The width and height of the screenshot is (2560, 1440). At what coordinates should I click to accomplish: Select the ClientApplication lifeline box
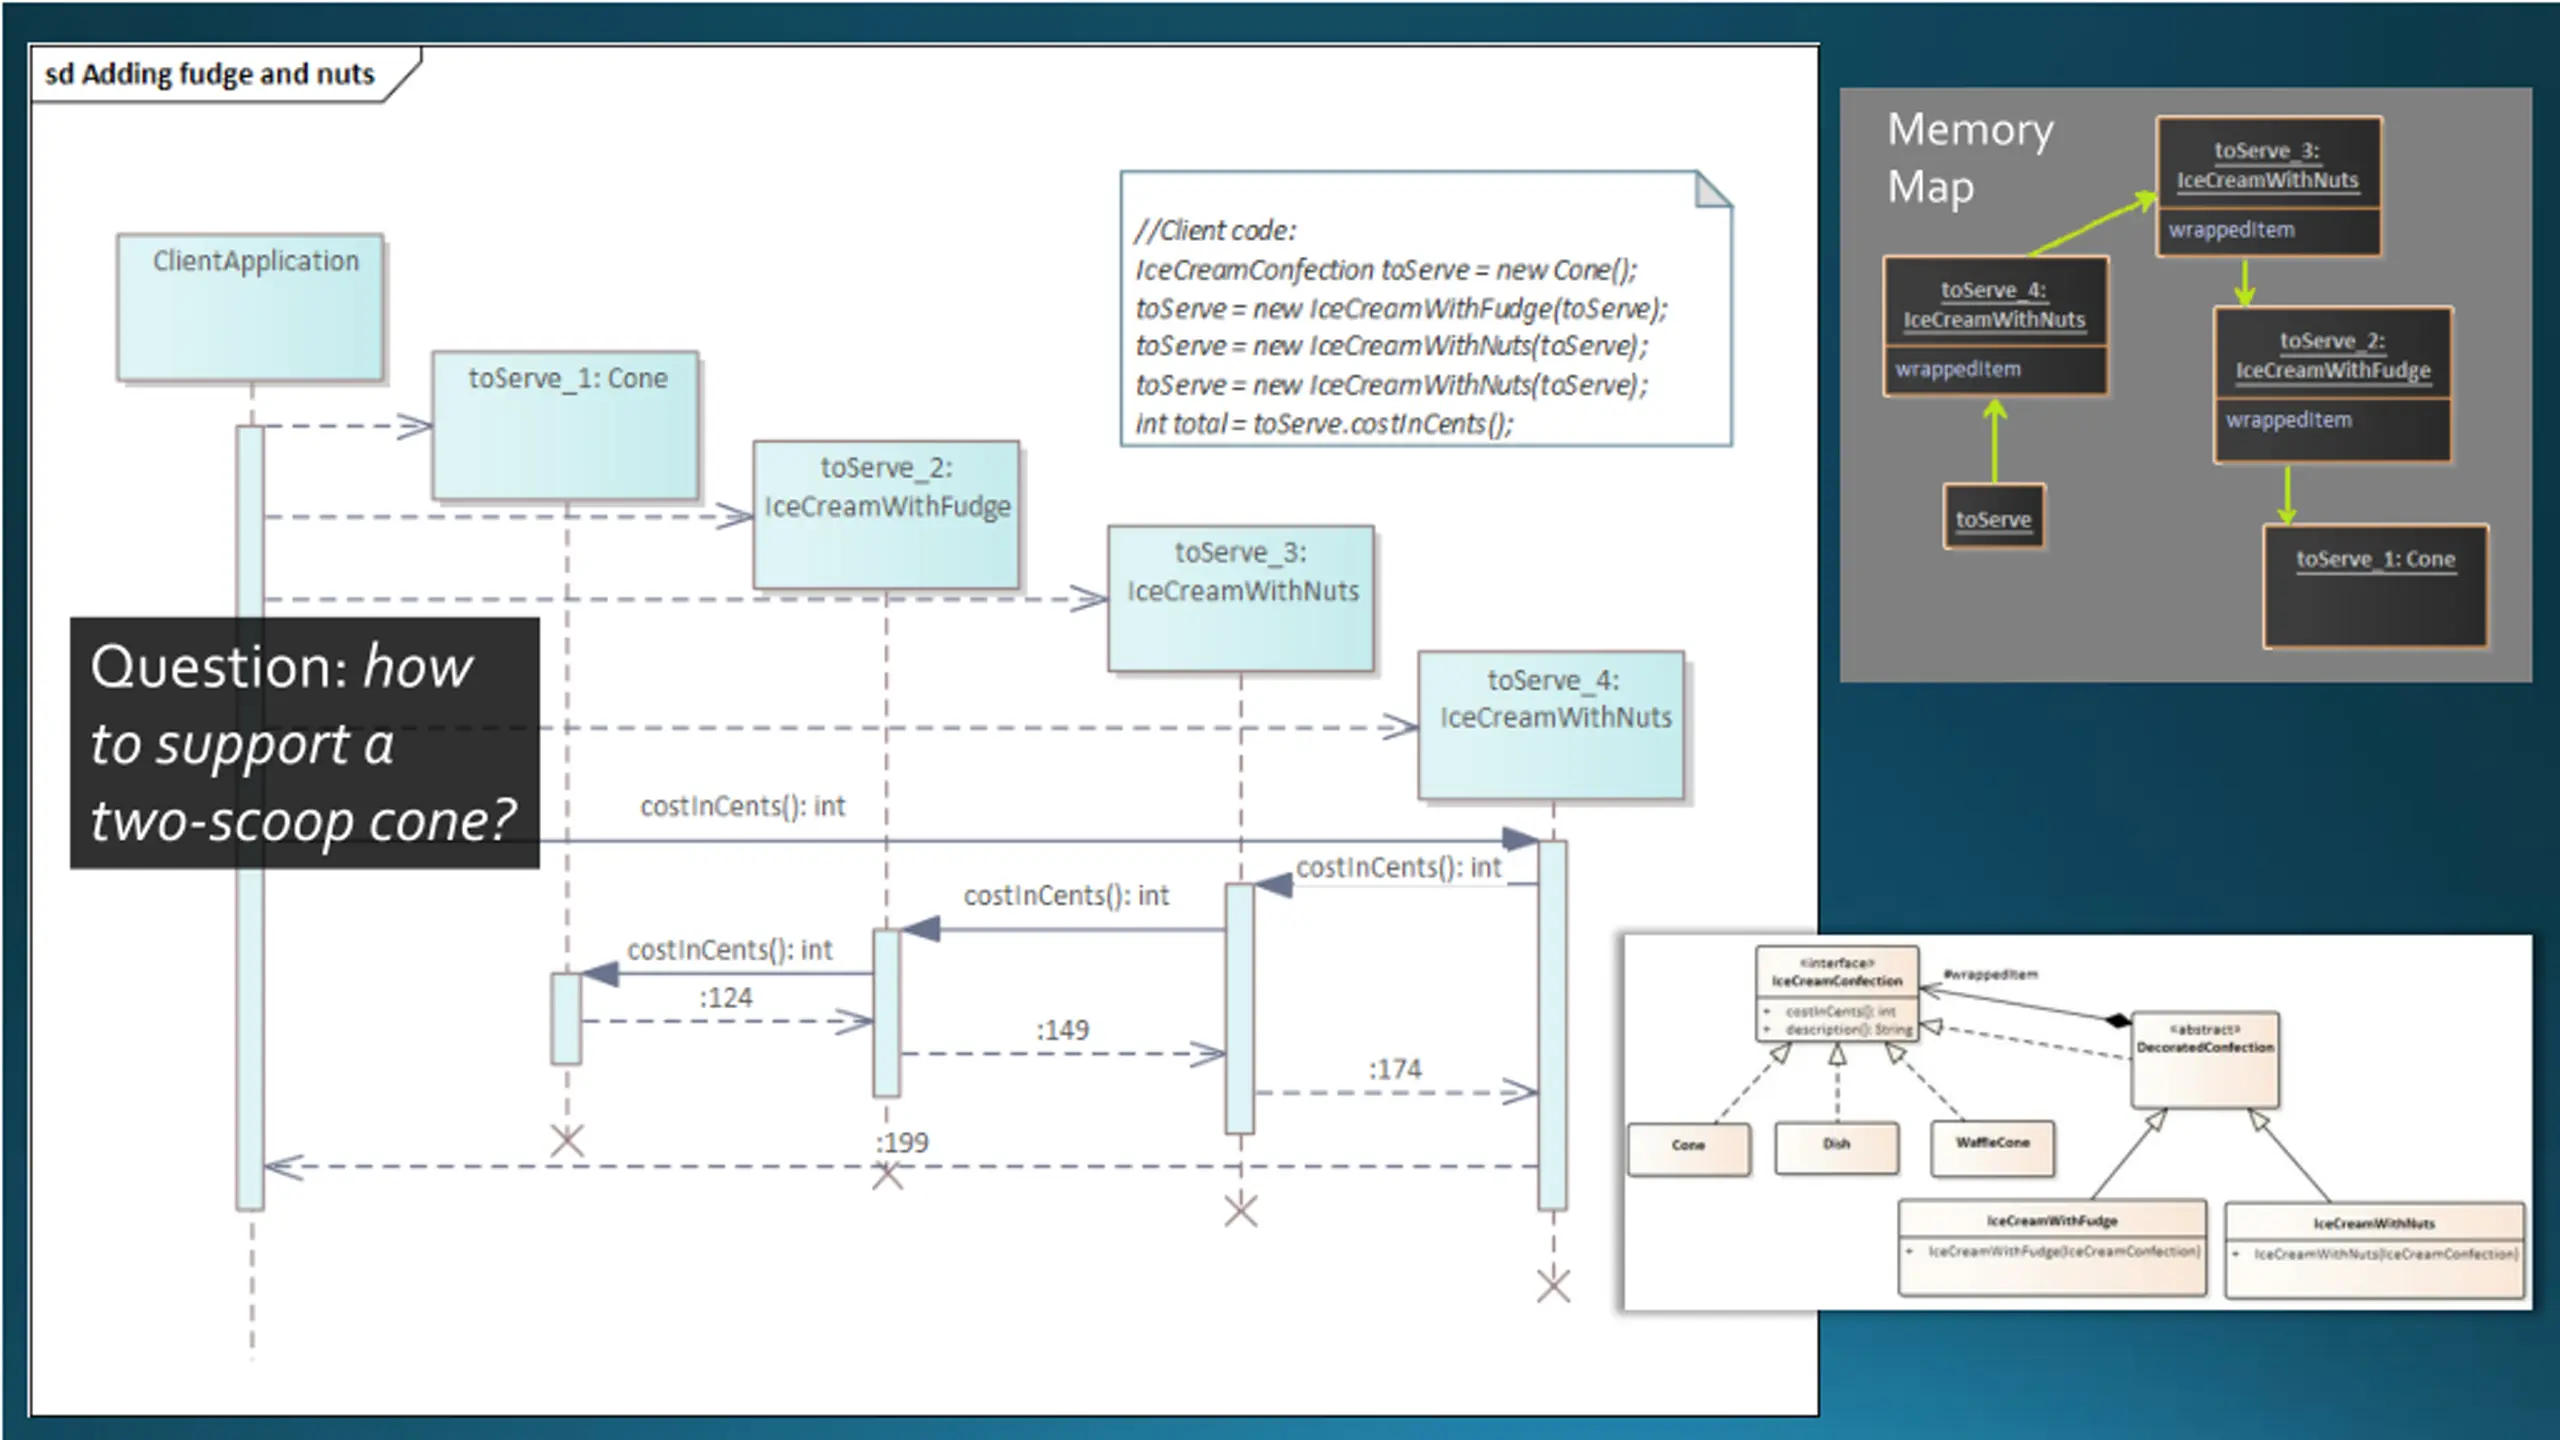(x=250, y=307)
